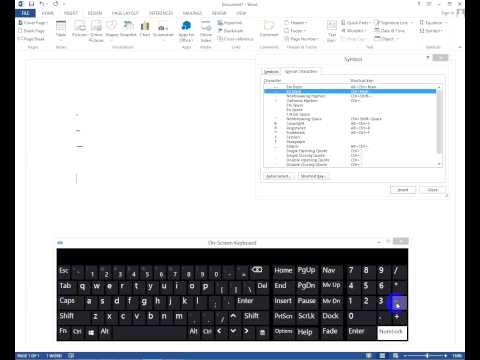Click the AutoCorrect button in Symbol dialog
Image resolution: width=480 pixels, height=360 pixels.
tap(278, 176)
